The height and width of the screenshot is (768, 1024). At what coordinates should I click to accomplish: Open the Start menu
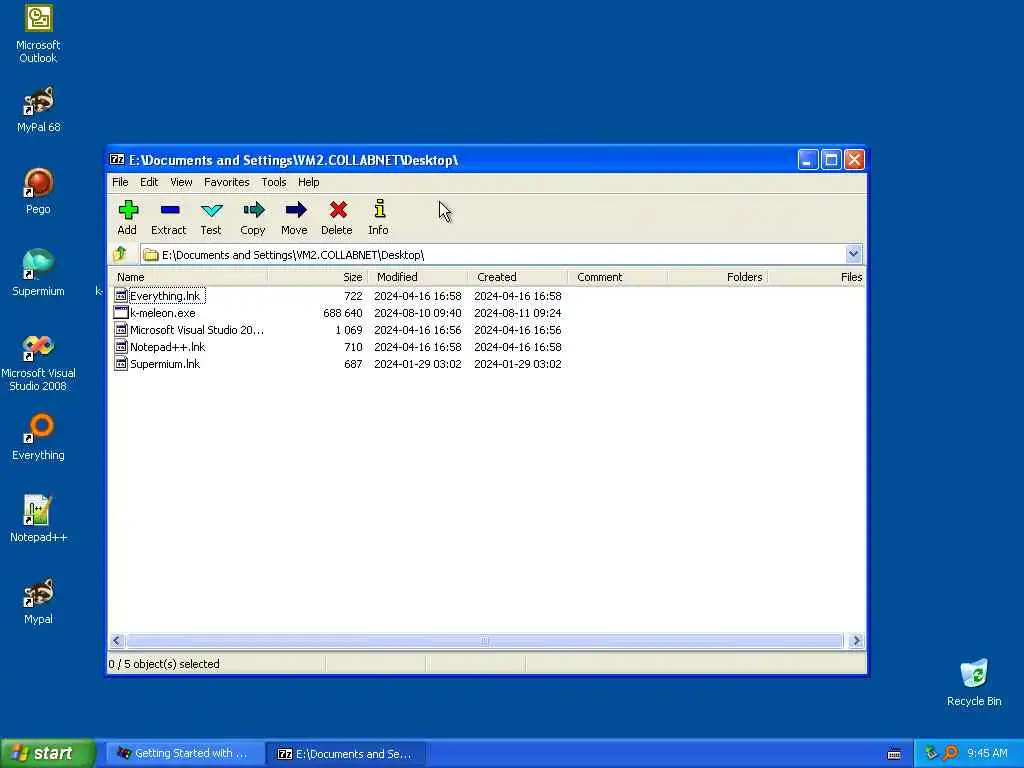pos(47,753)
